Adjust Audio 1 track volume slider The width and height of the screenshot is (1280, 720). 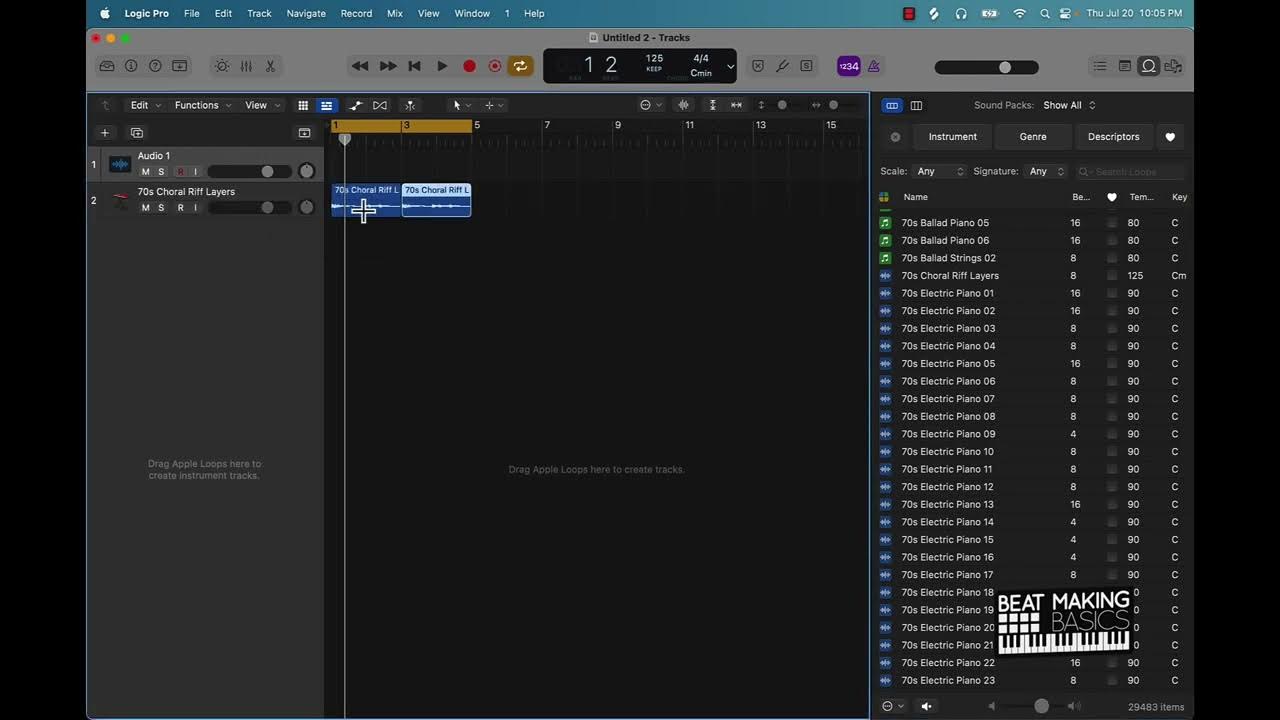click(x=250, y=172)
